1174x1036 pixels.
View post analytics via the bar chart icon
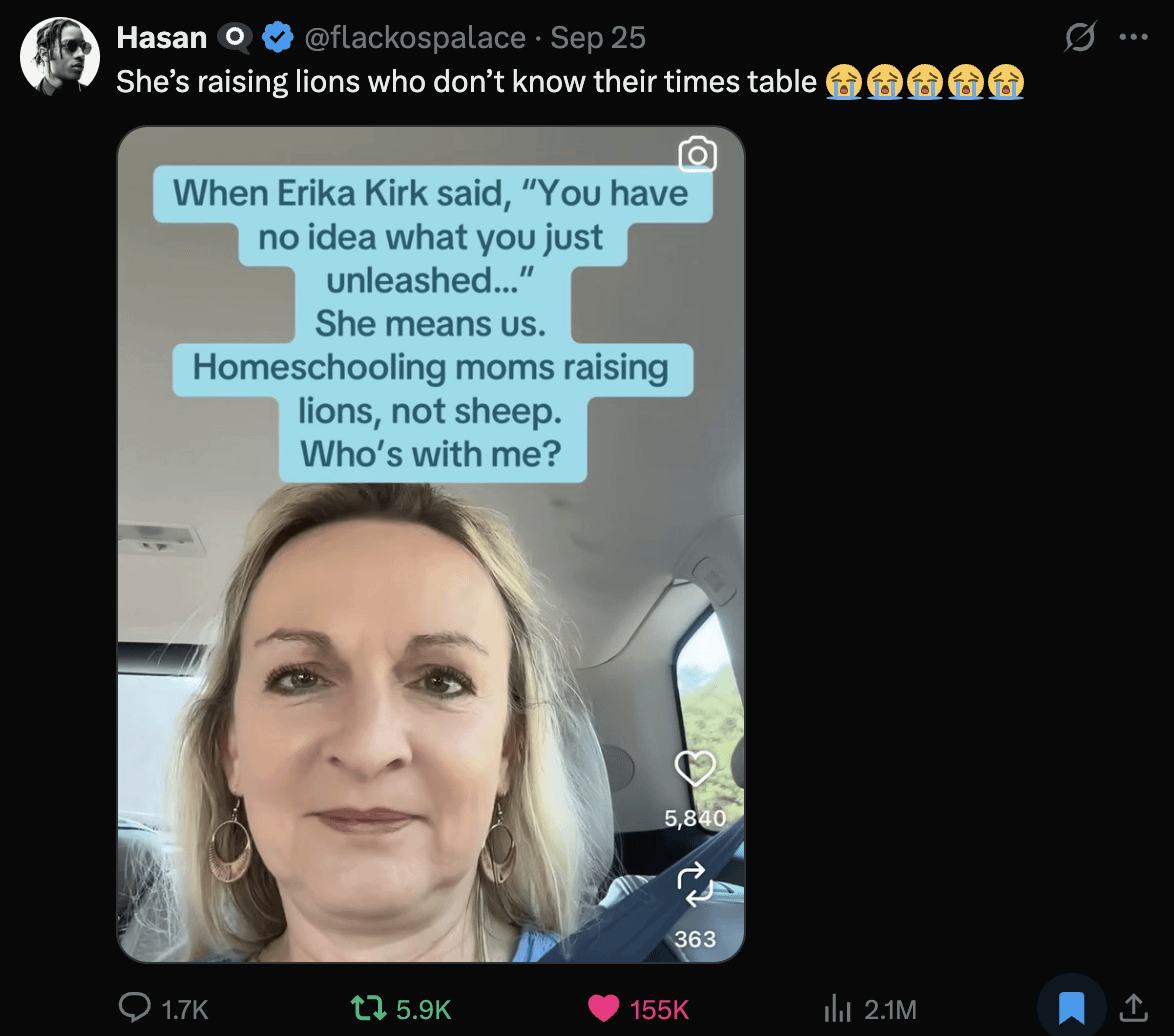point(836,1008)
